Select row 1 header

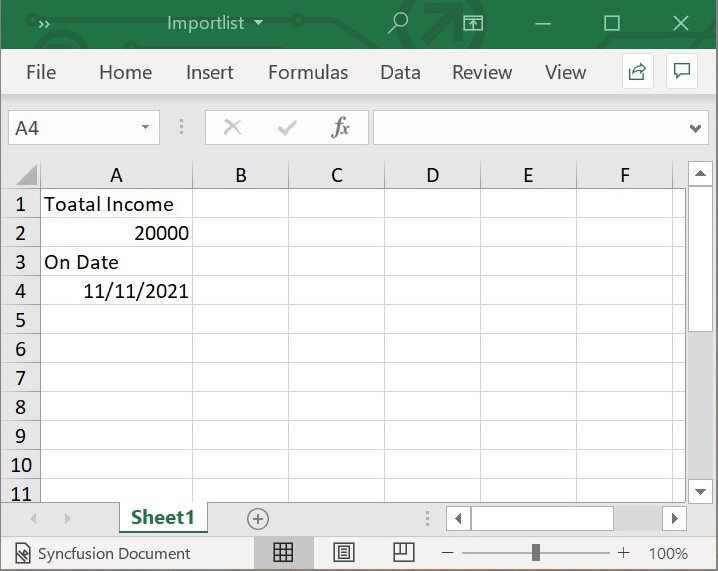point(20,204)
